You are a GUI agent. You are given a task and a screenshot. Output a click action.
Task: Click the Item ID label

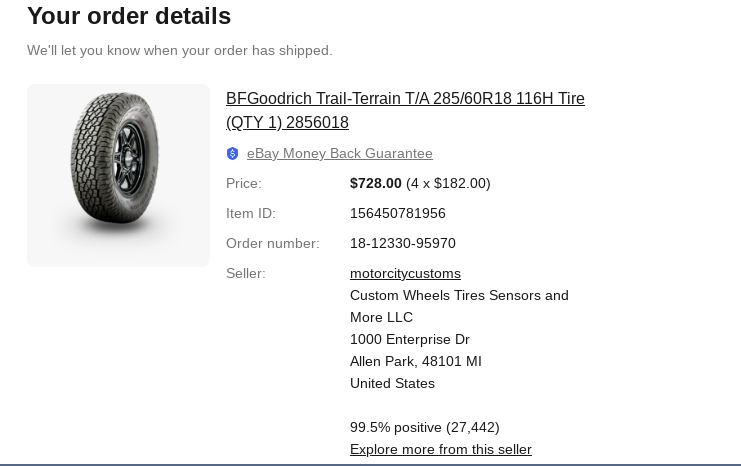click(250, 213)
